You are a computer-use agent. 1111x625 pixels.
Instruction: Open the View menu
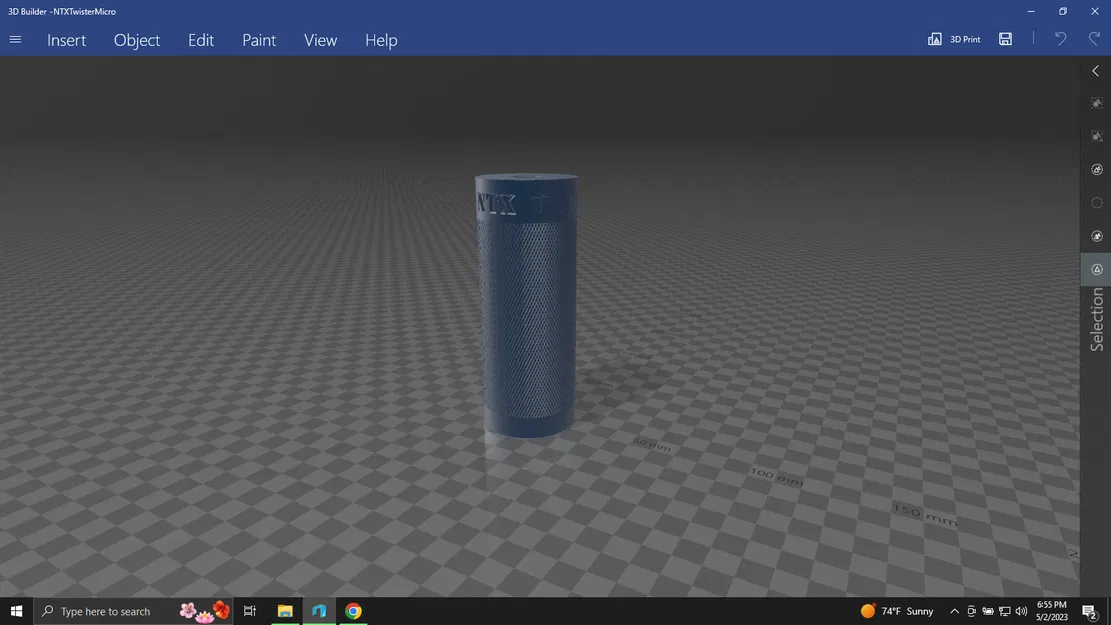click(x=320, y=40)
